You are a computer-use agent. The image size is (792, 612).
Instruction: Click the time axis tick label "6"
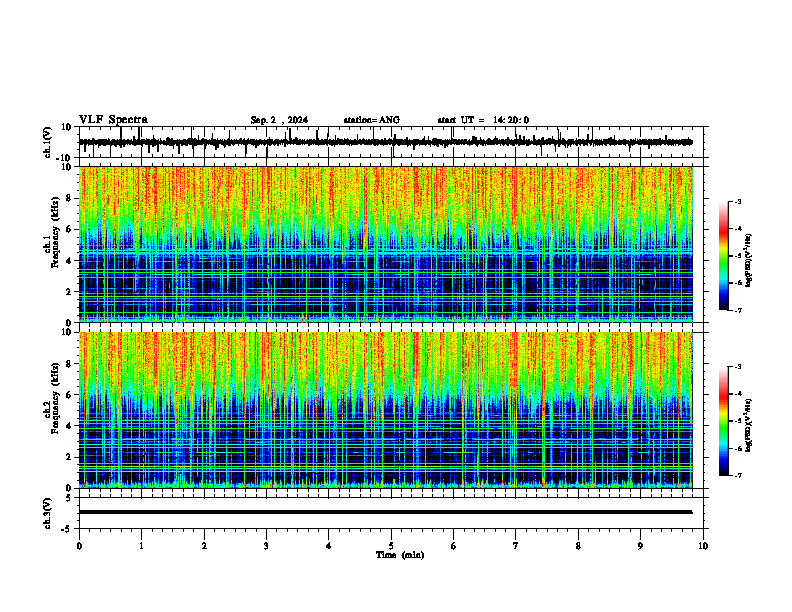pos(454,546)
